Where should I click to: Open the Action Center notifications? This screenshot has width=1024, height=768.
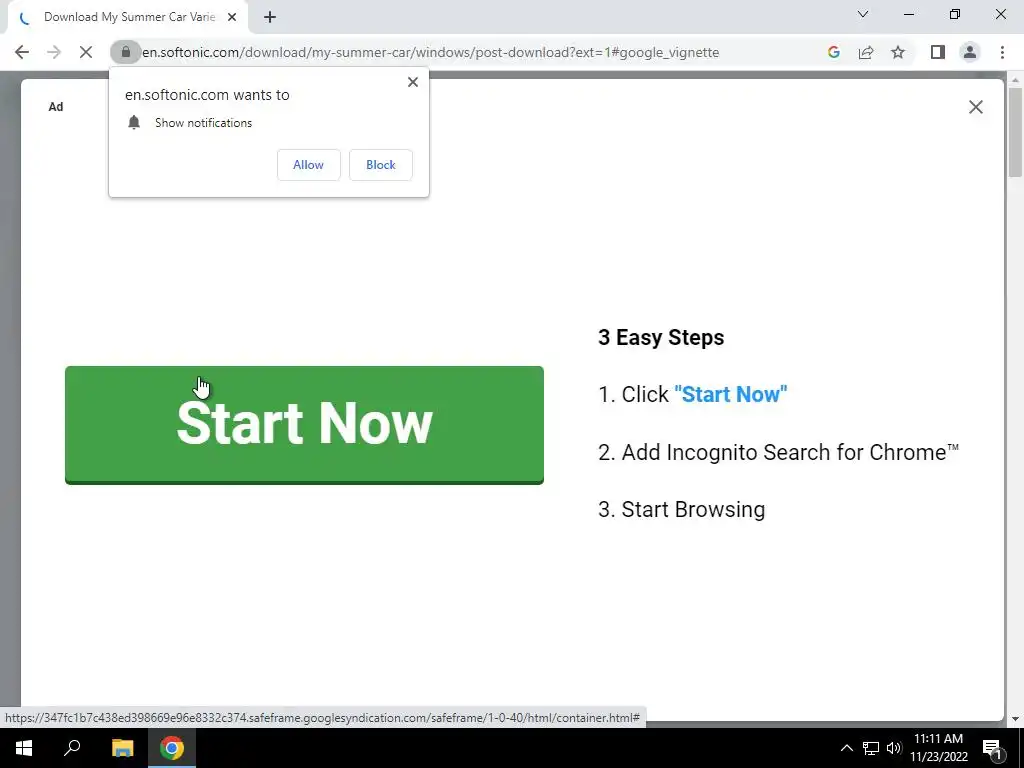coord(992,748)
